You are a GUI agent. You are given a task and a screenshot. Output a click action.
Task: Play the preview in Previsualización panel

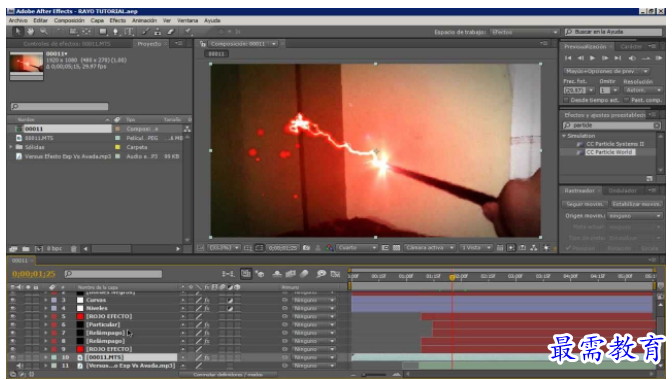592,58
